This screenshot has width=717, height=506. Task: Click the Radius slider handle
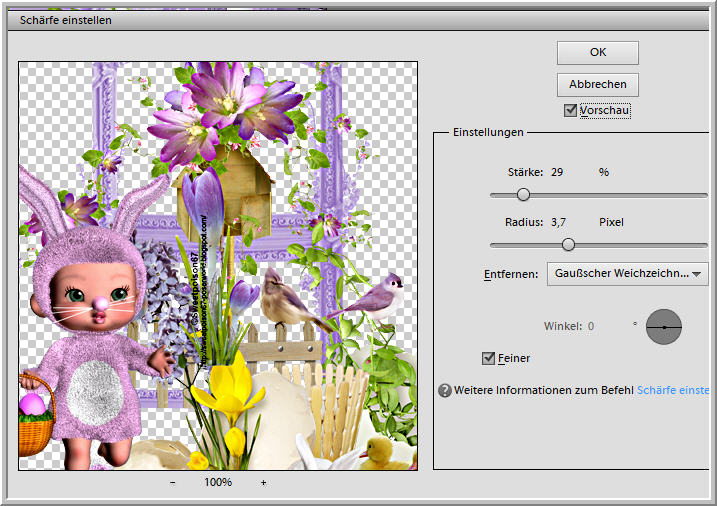coord(568,245)
